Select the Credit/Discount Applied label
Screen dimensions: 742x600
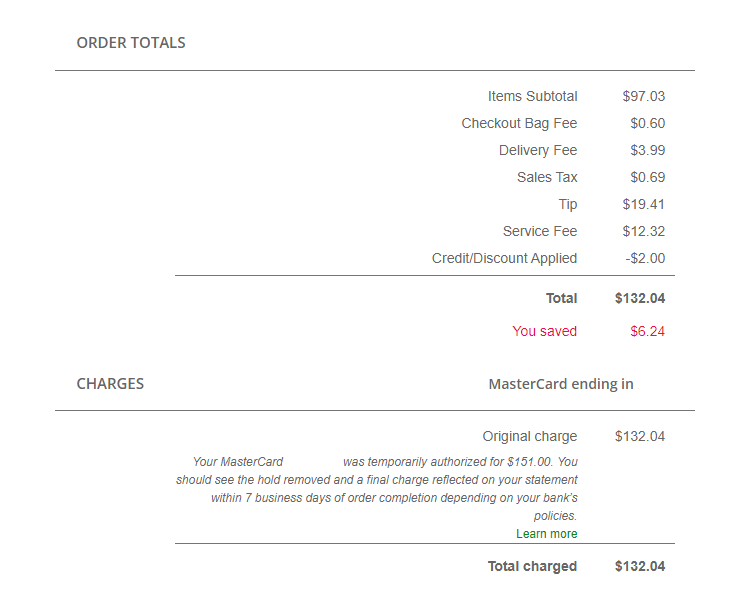click(504, 259)
